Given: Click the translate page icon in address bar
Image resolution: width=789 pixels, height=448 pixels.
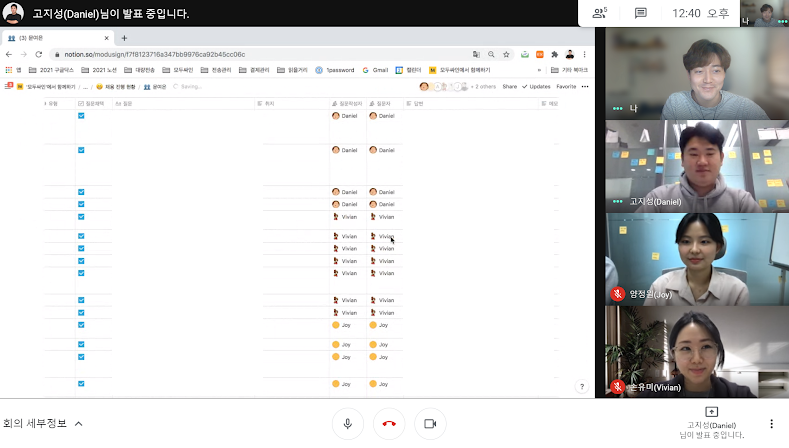Looking at the screenshot, I should (476, 54).
